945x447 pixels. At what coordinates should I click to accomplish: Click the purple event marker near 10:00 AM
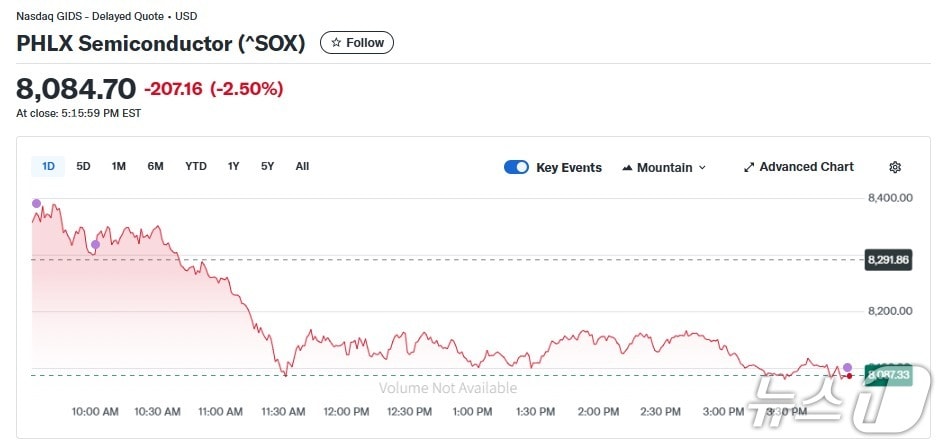(x=96, y=244)
